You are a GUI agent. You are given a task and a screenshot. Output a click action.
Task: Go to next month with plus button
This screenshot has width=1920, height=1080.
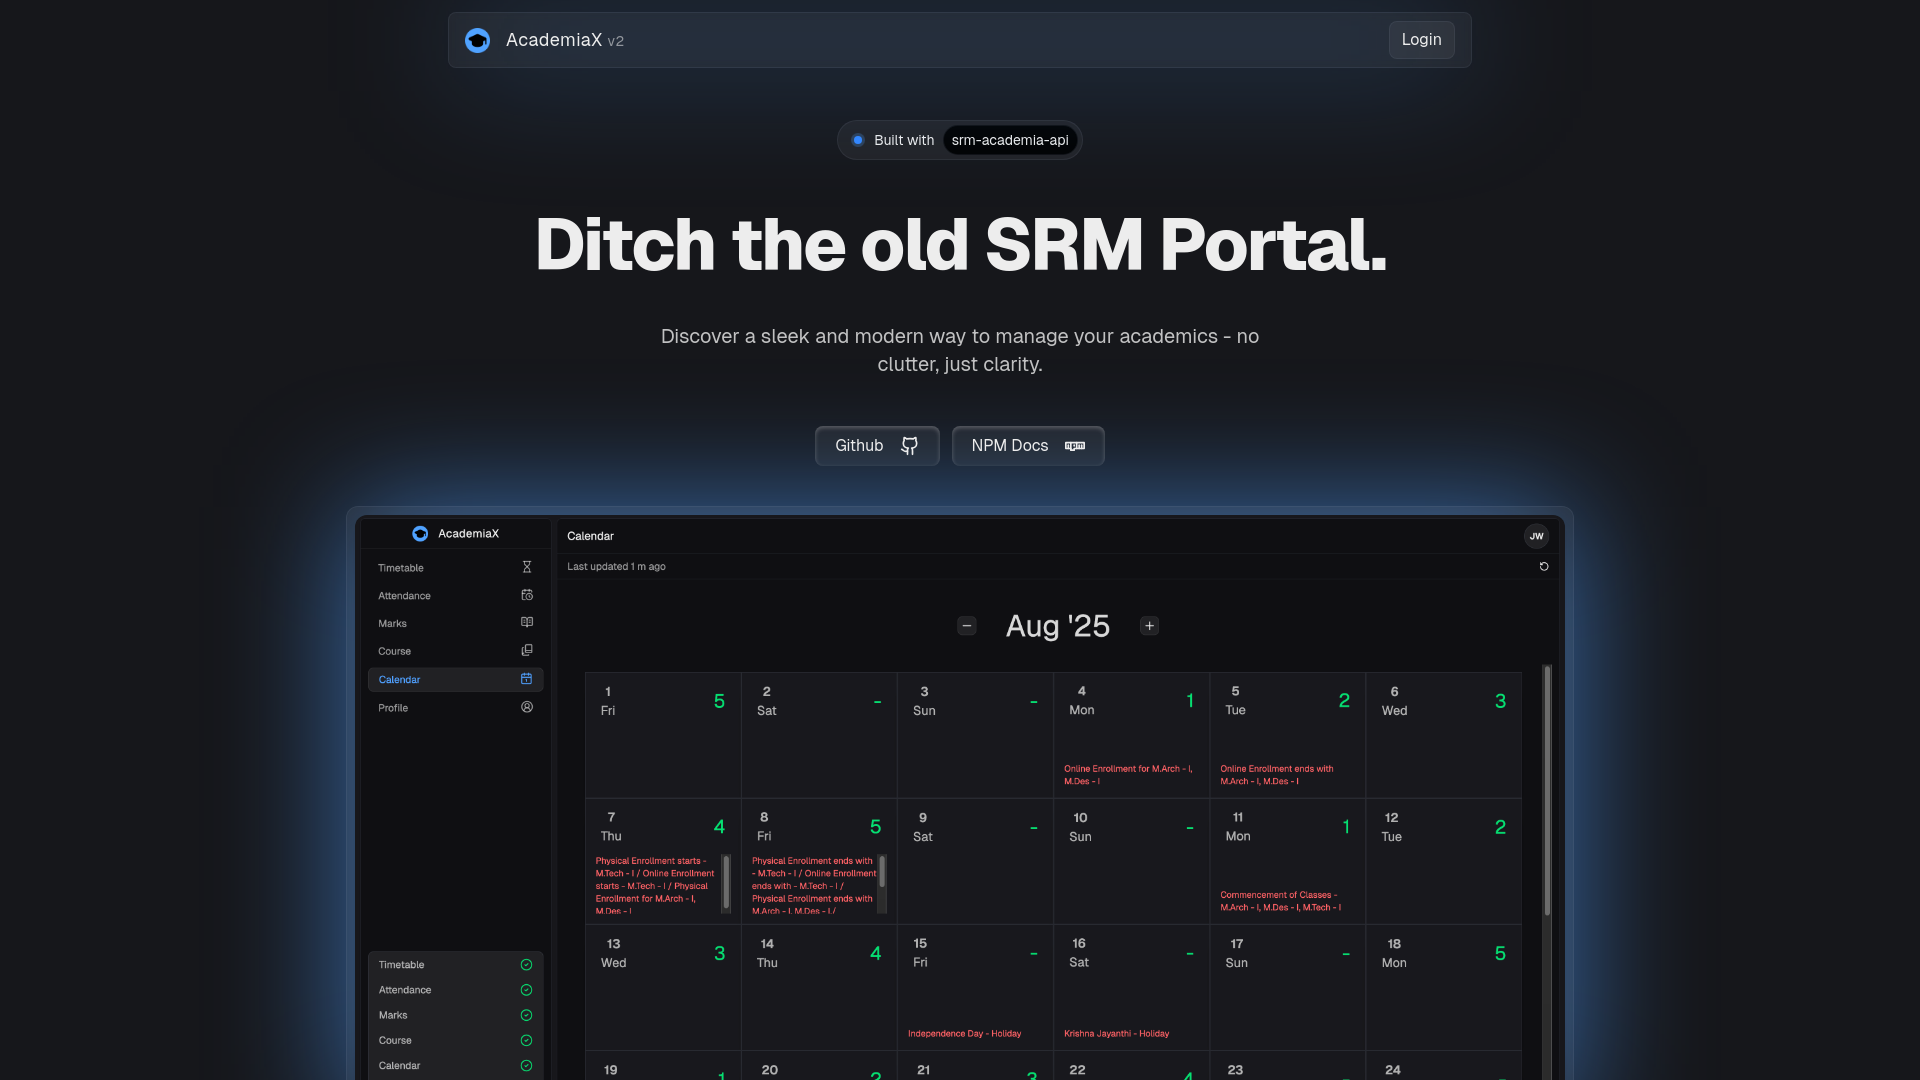coord(1150,626)
